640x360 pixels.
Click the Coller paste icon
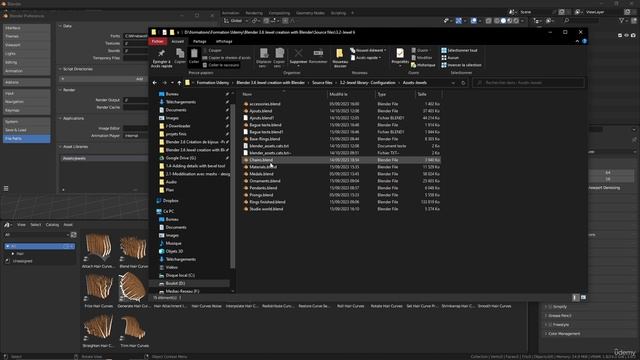pos(194,53)
